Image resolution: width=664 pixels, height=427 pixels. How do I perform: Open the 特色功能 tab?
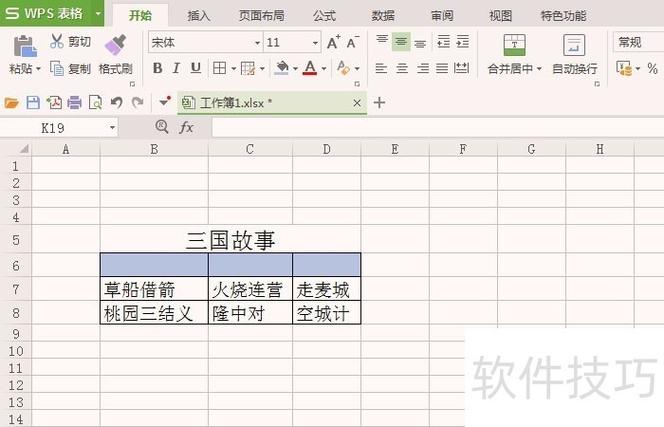tap(563, 16)
